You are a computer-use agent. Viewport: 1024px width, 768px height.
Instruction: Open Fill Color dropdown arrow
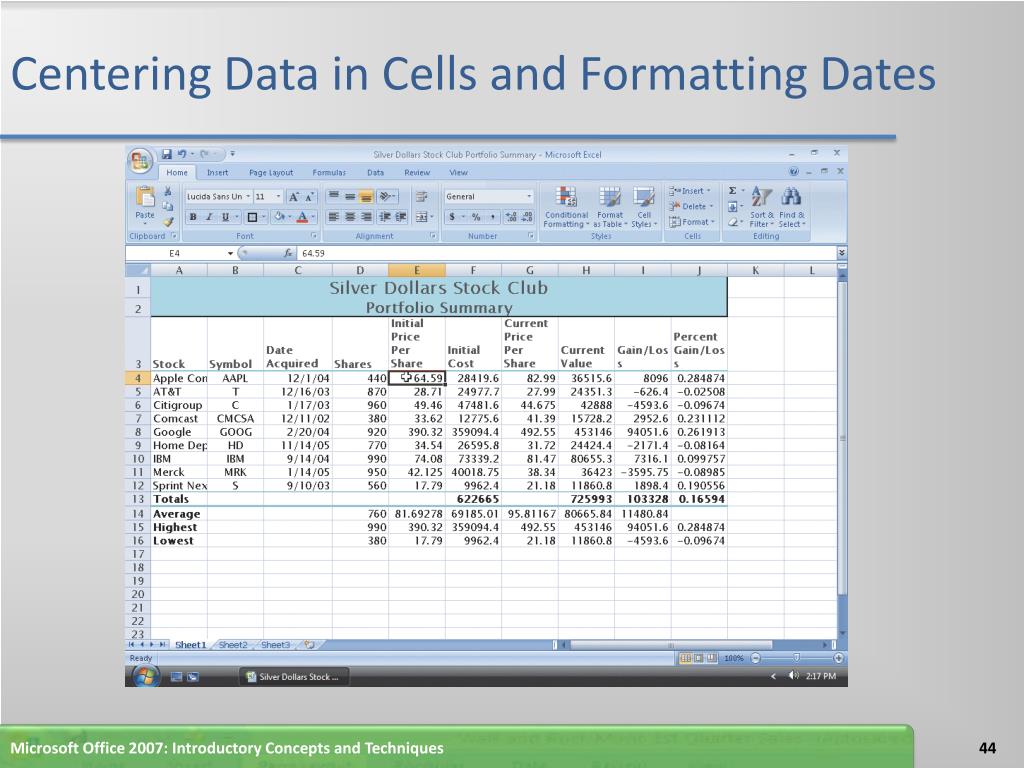[x=289, y=217]
